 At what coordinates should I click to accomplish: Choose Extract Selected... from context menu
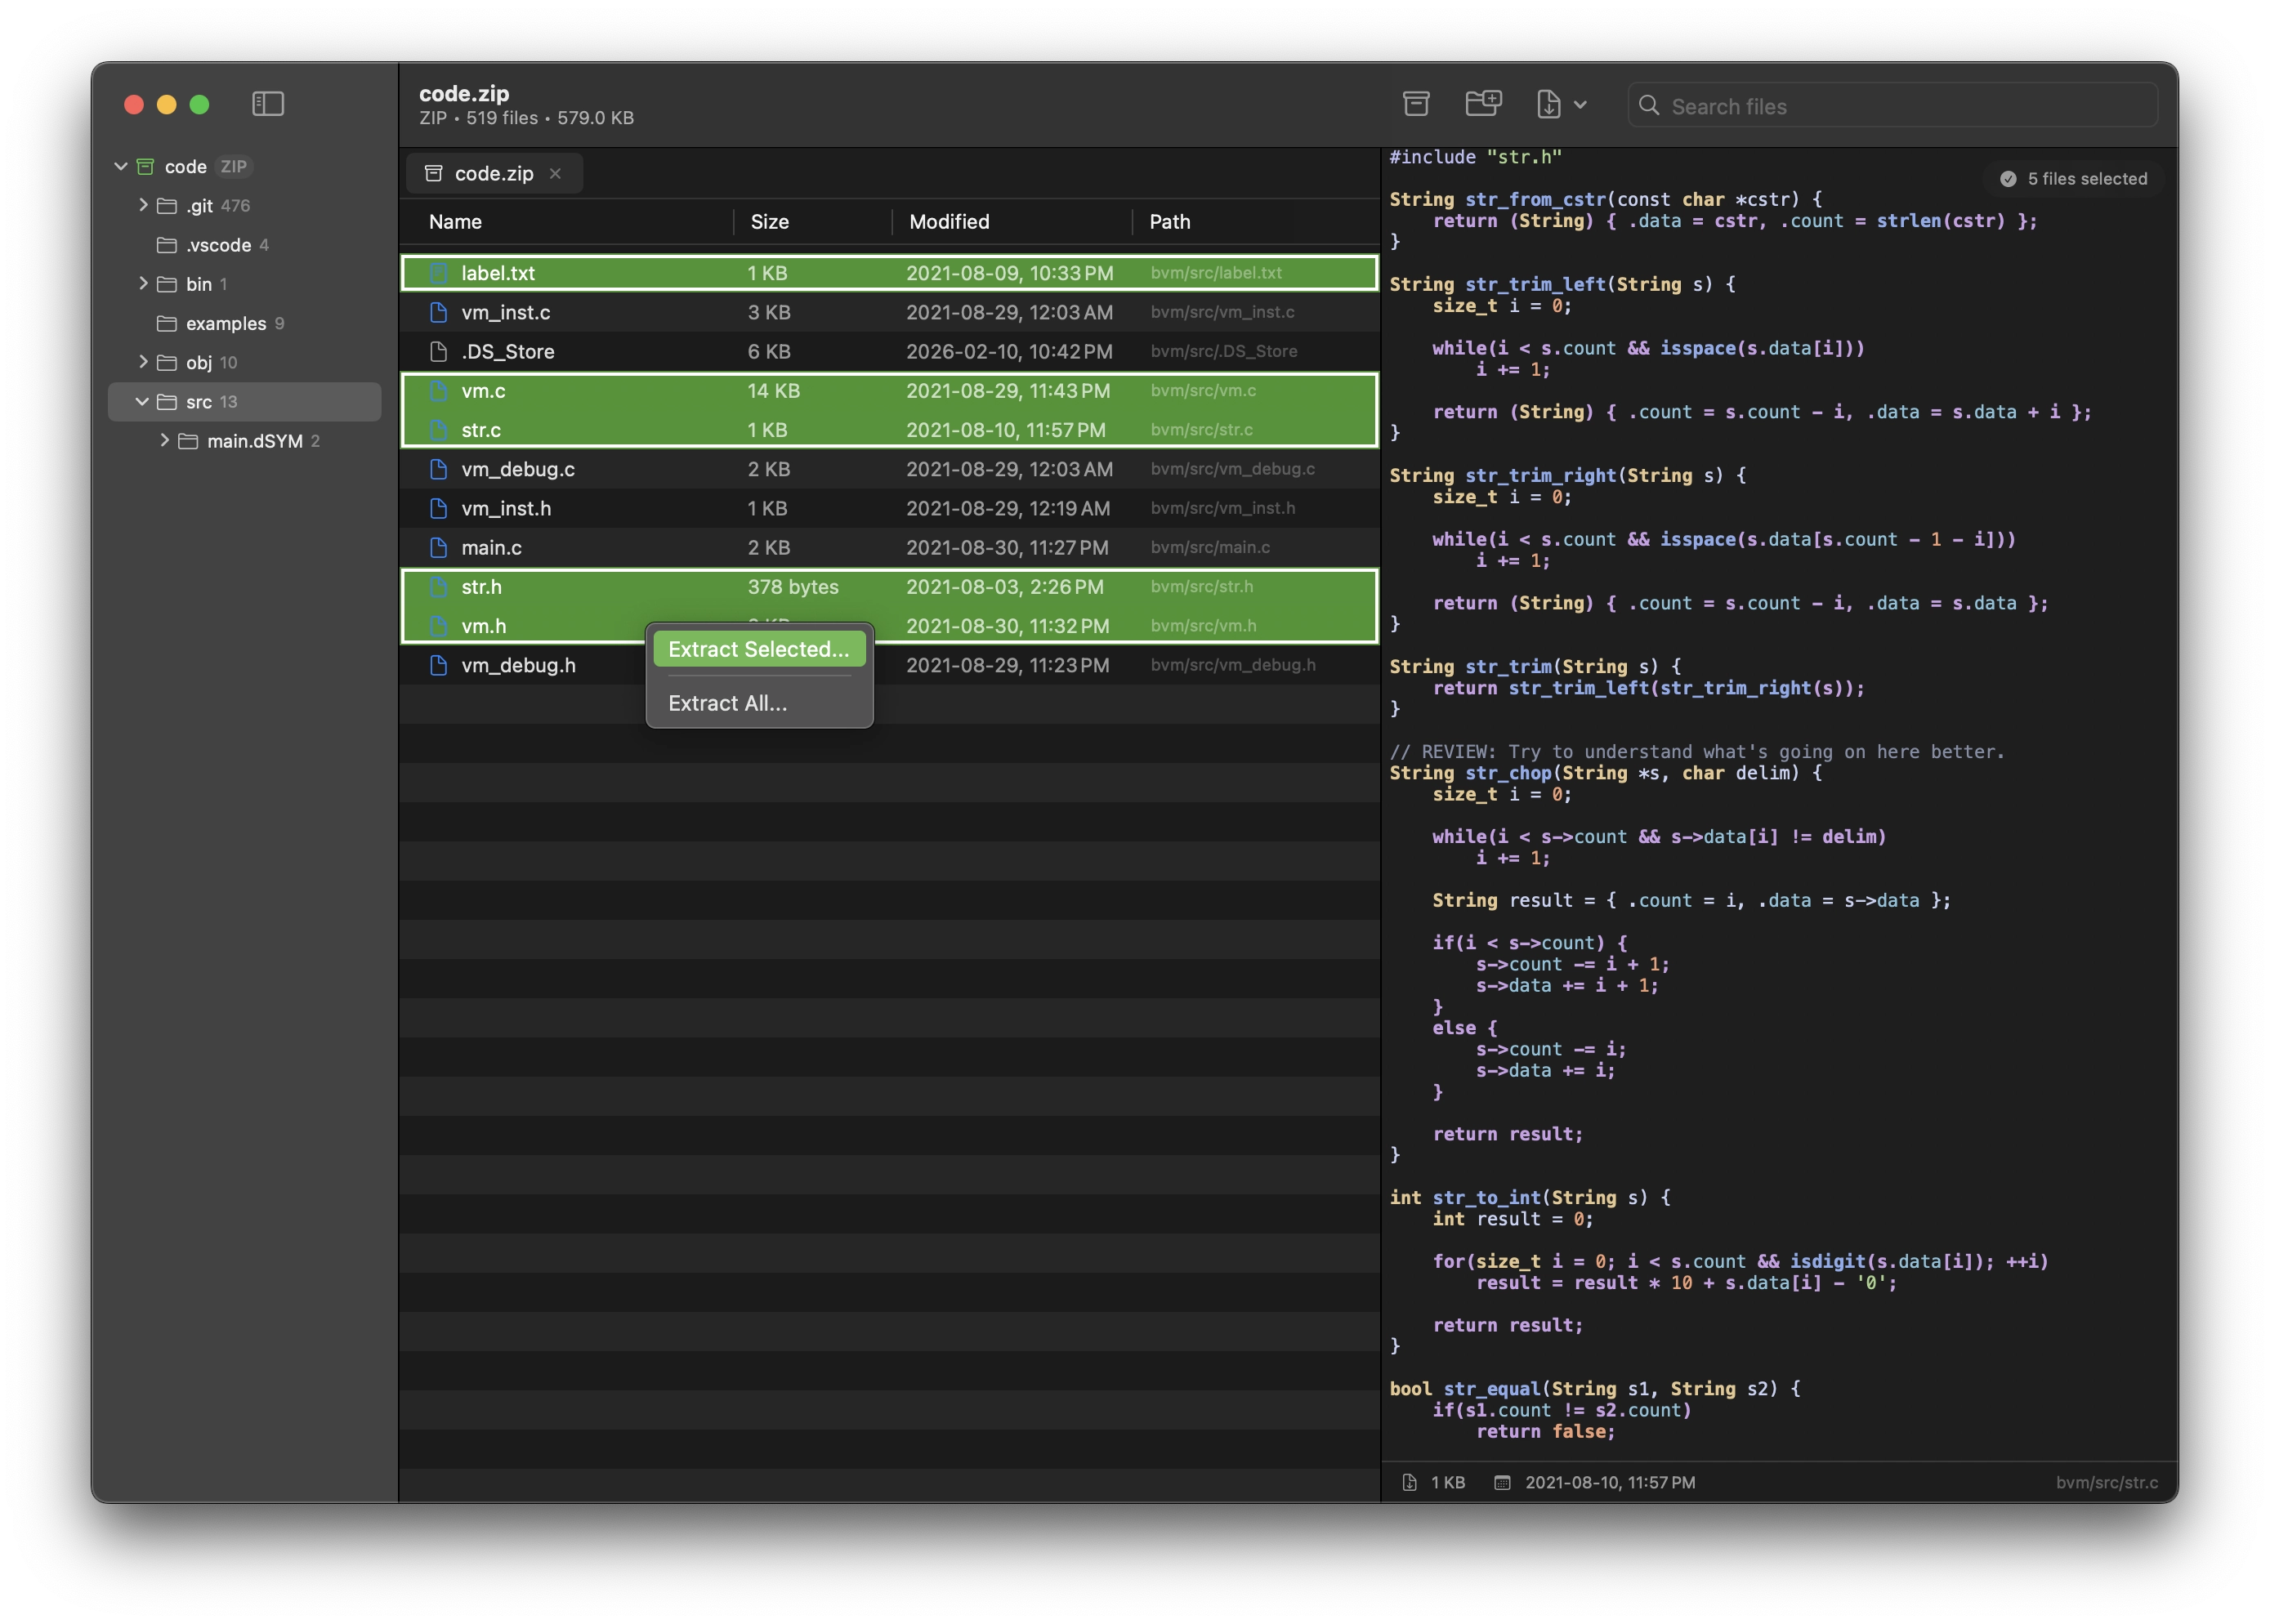coord(759,649)
